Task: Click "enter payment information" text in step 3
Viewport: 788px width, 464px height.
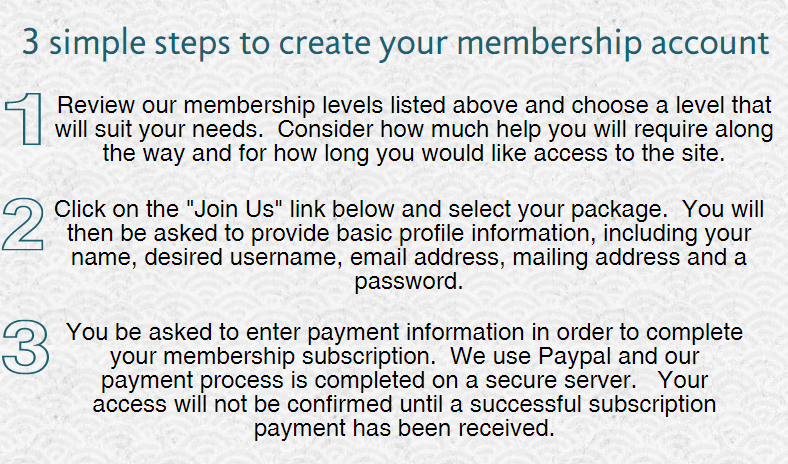Action: [385, 333]
